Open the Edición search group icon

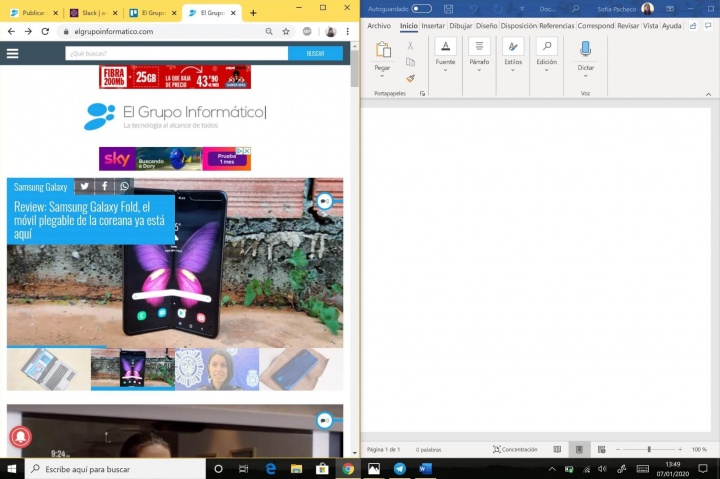click(546, 46)
